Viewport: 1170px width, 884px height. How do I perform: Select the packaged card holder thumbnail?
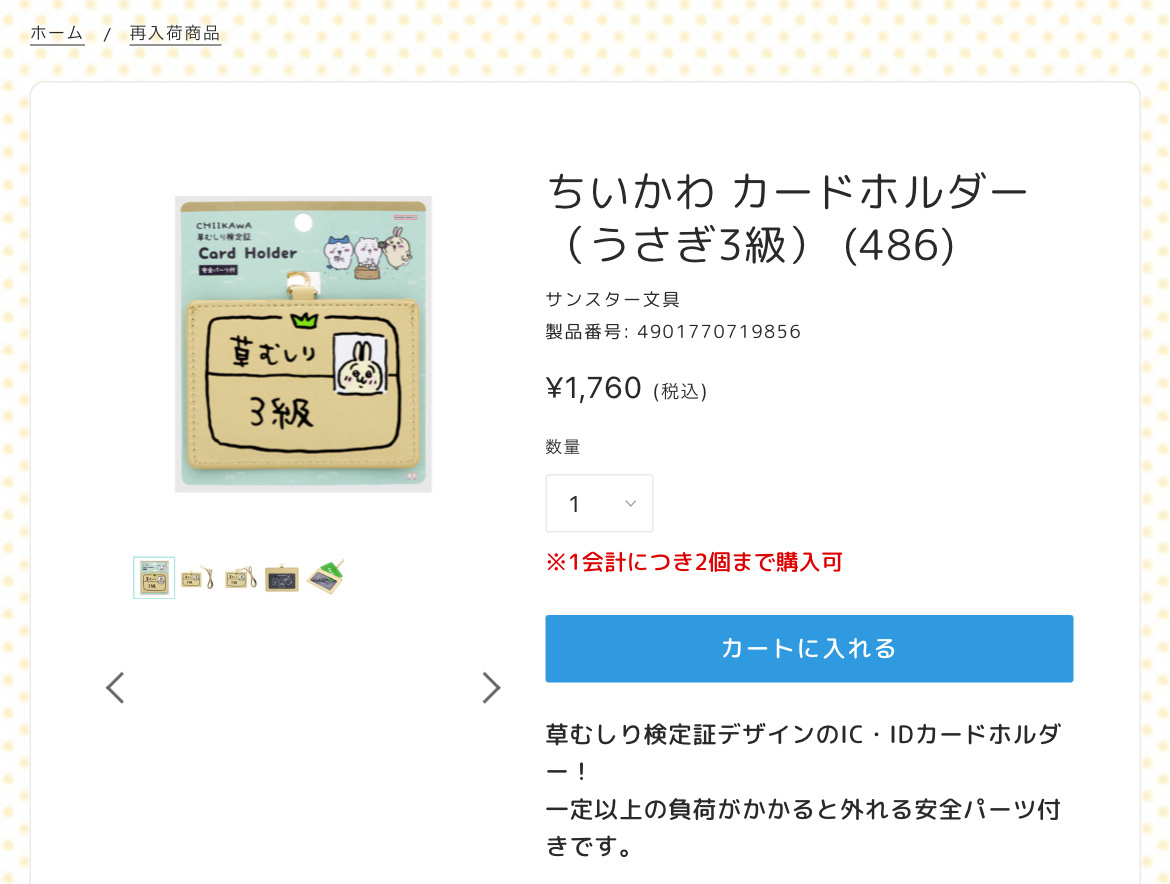tap(154, 577)
